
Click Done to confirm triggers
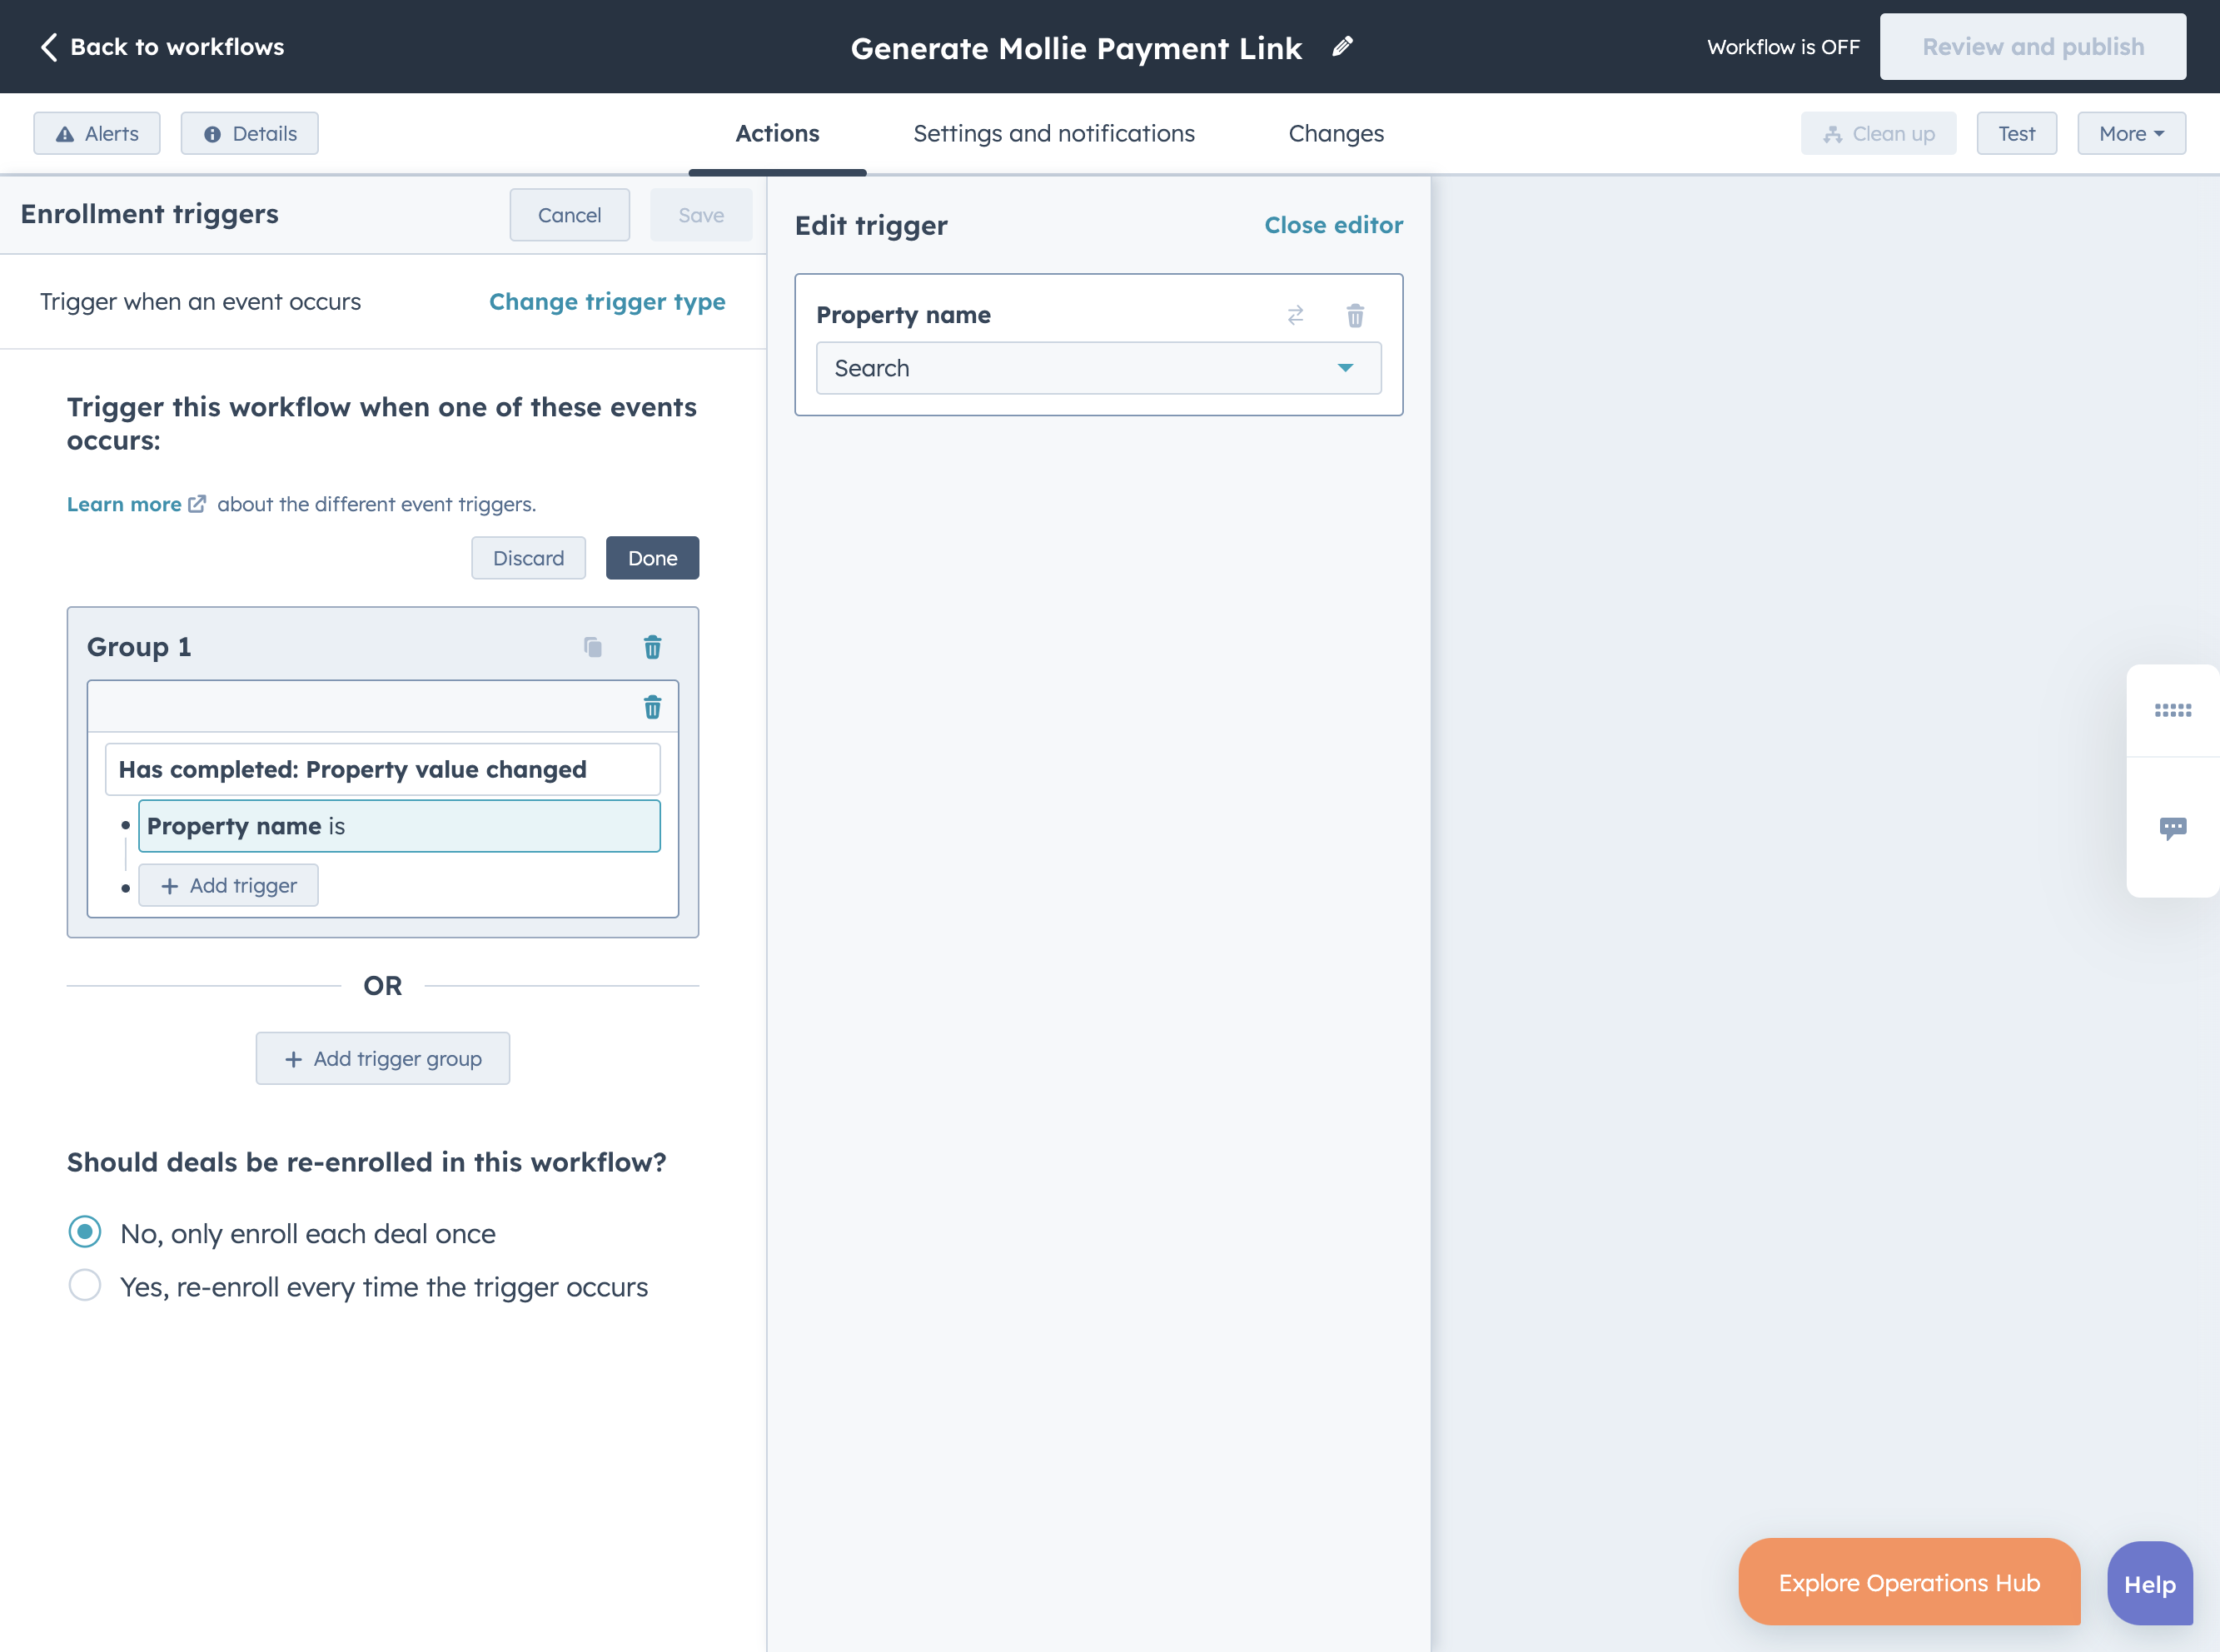(x=652, y=558)
